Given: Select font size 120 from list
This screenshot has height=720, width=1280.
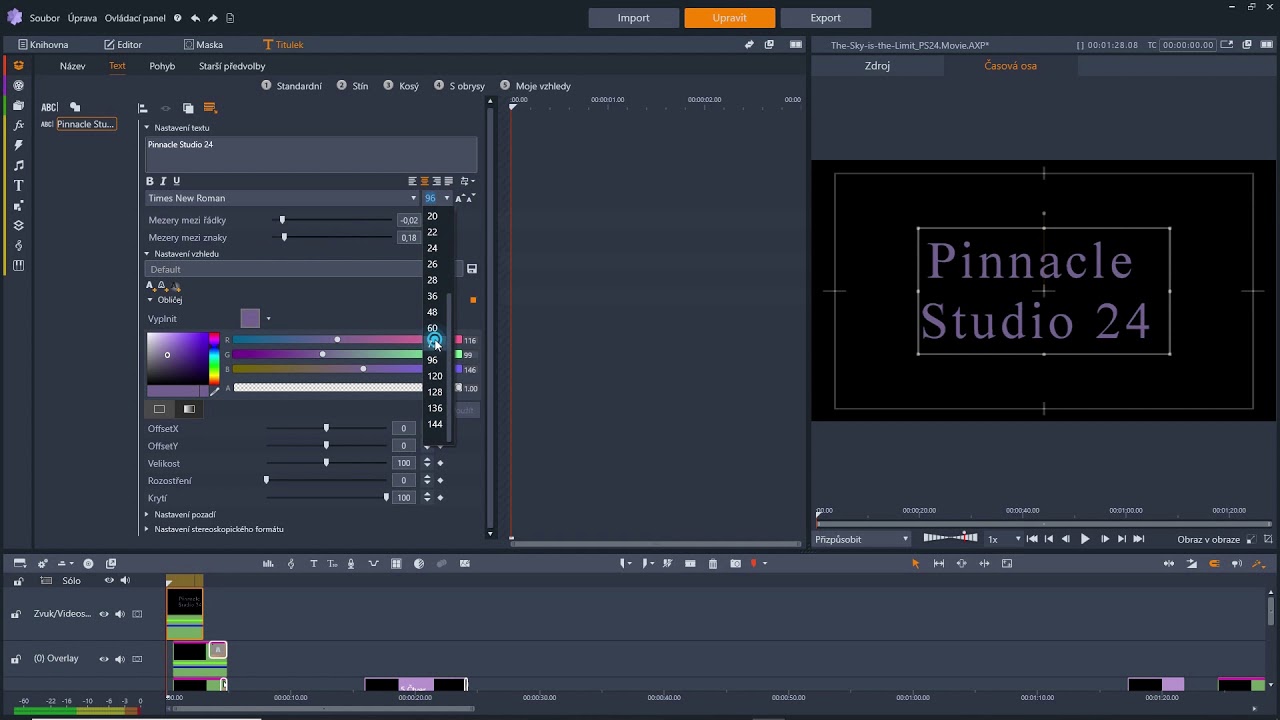Looking at the screenshot, I should pyautogui.click(x=435, y=376).
